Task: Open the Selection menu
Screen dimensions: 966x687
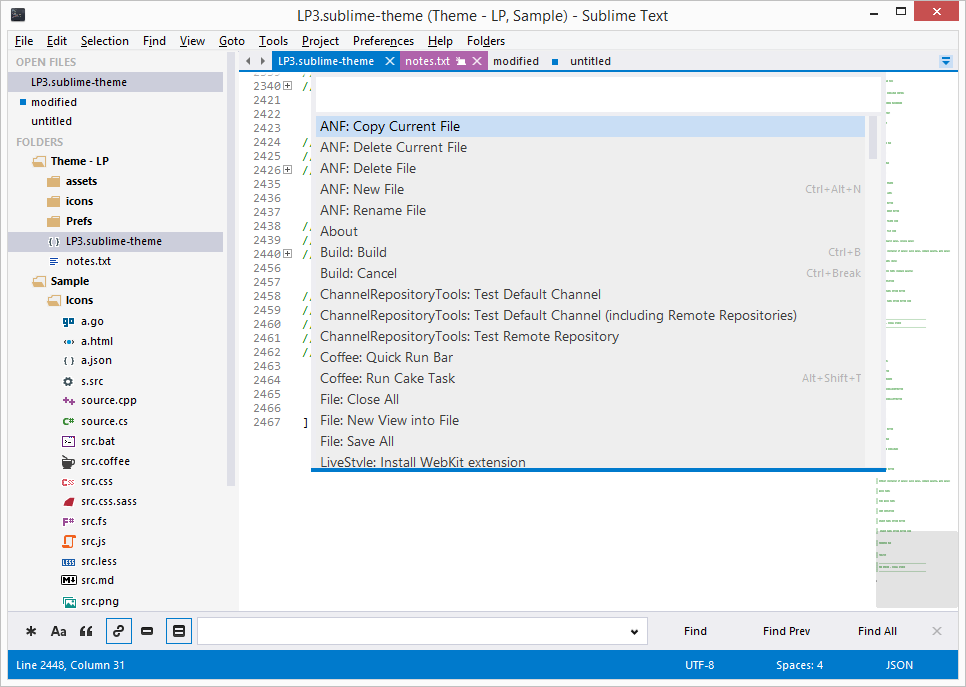Action: (105, 41)
